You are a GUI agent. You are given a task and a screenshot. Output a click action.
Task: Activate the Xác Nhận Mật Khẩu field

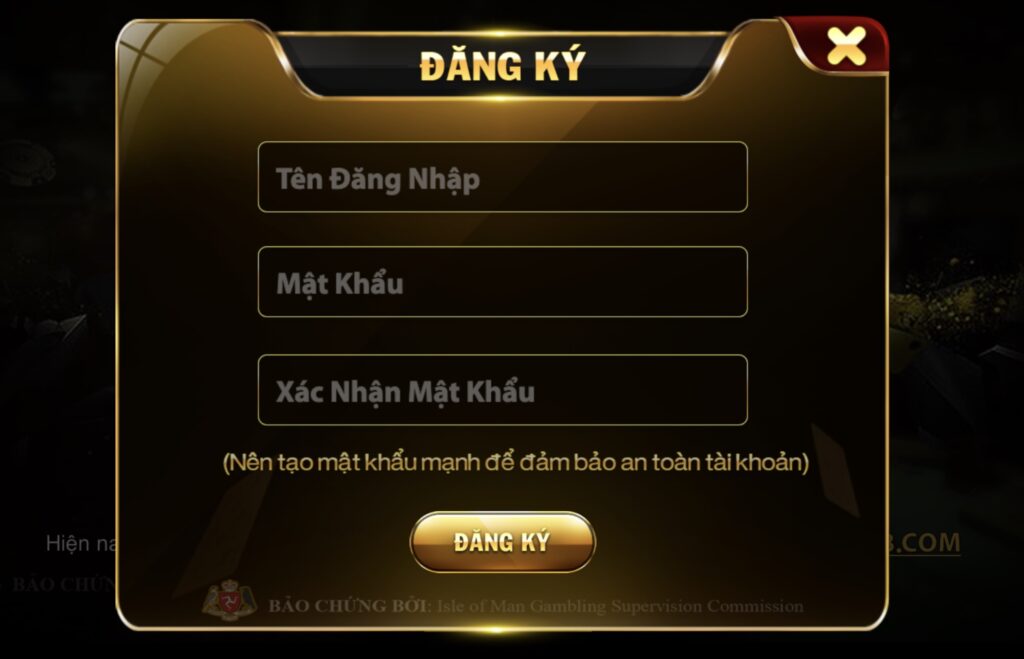pyautogui.click(x=503, y=390)
